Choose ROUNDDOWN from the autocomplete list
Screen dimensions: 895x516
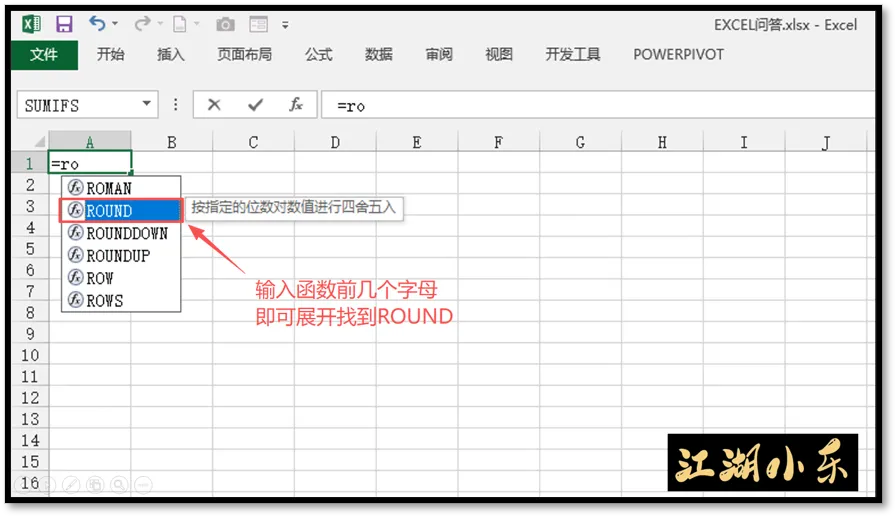coord(121,233)
